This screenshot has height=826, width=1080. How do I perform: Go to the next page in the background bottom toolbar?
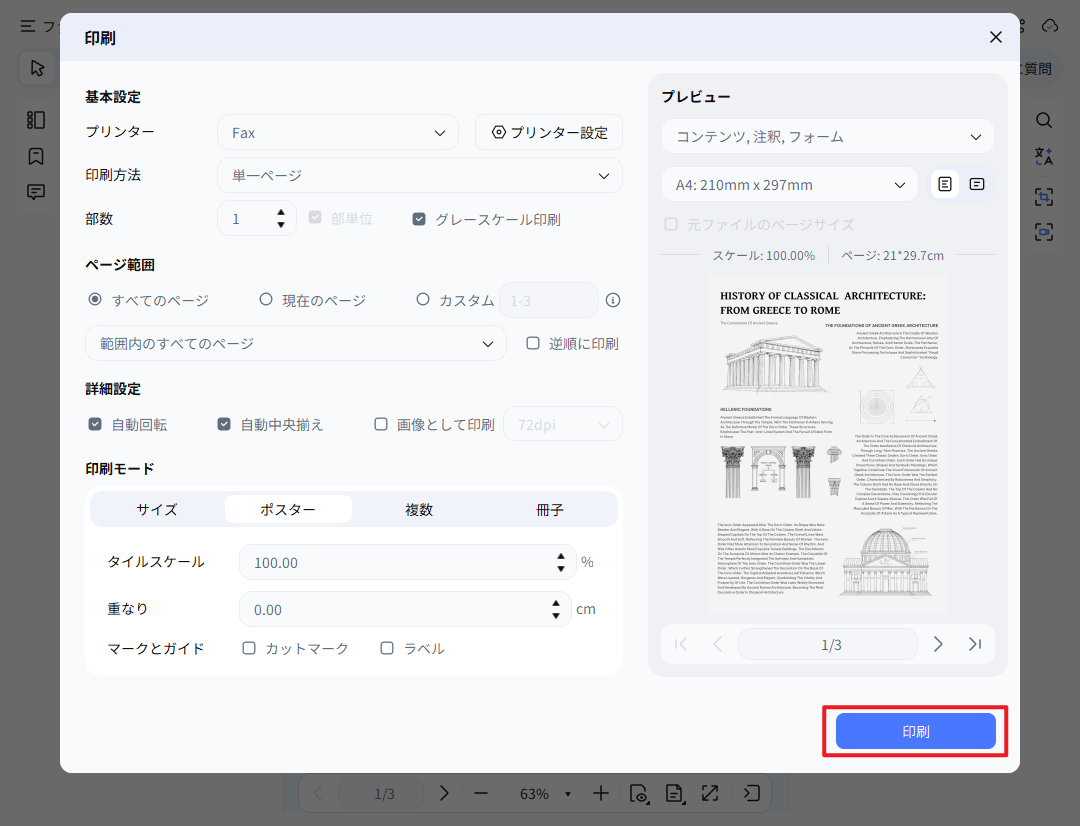pyautogui.click(x=444, y=794)
